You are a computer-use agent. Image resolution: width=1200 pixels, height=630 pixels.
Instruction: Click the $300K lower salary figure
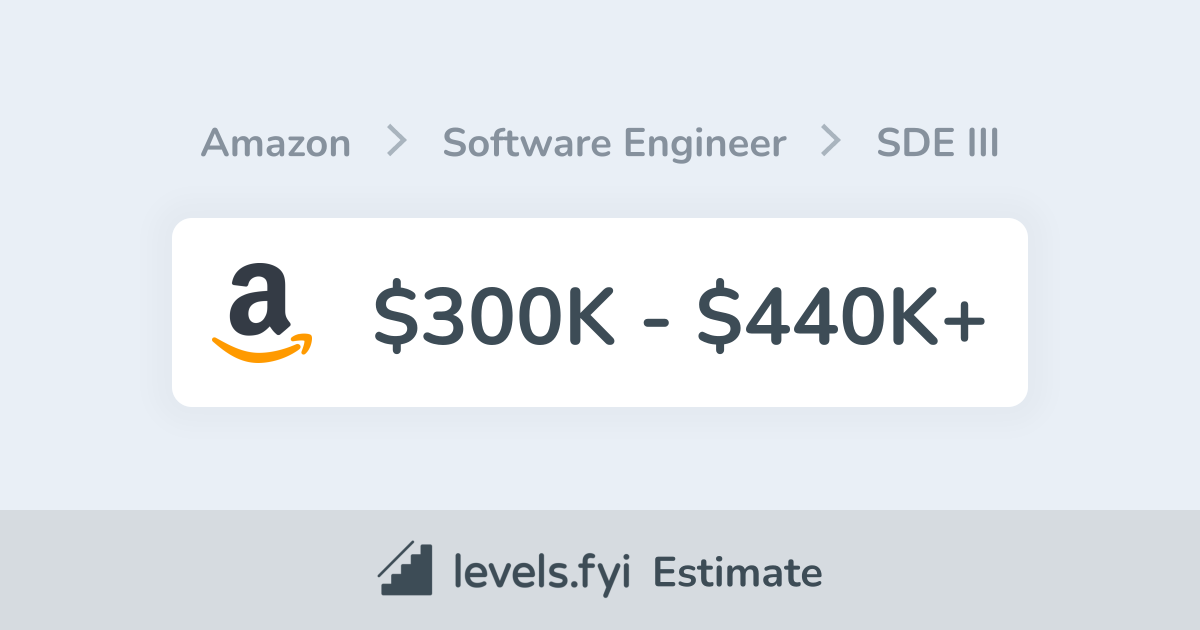pos(494,313)
